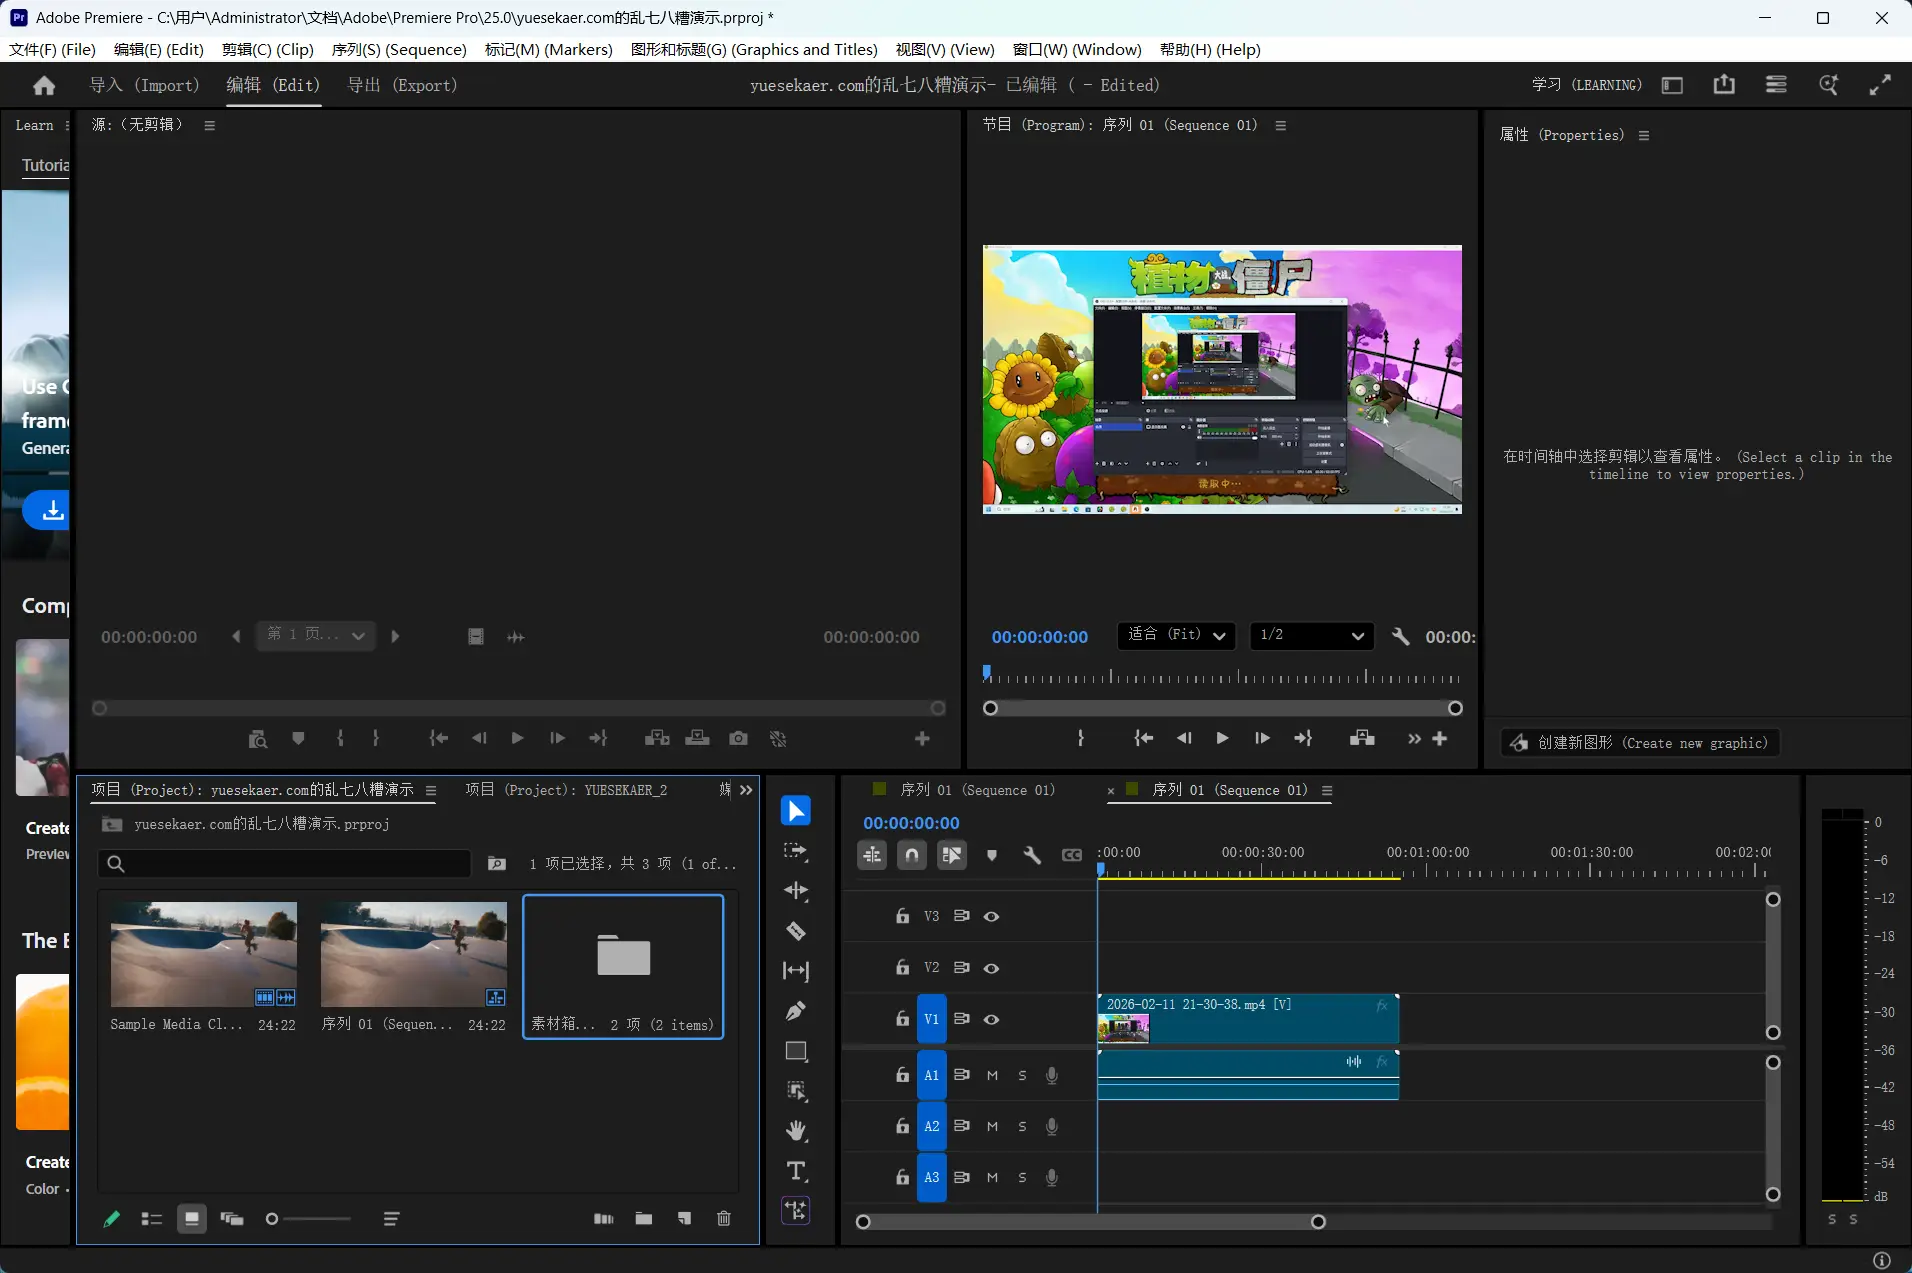Select the Type tool
The image size is (1912, 1273).
[796, 1171]
